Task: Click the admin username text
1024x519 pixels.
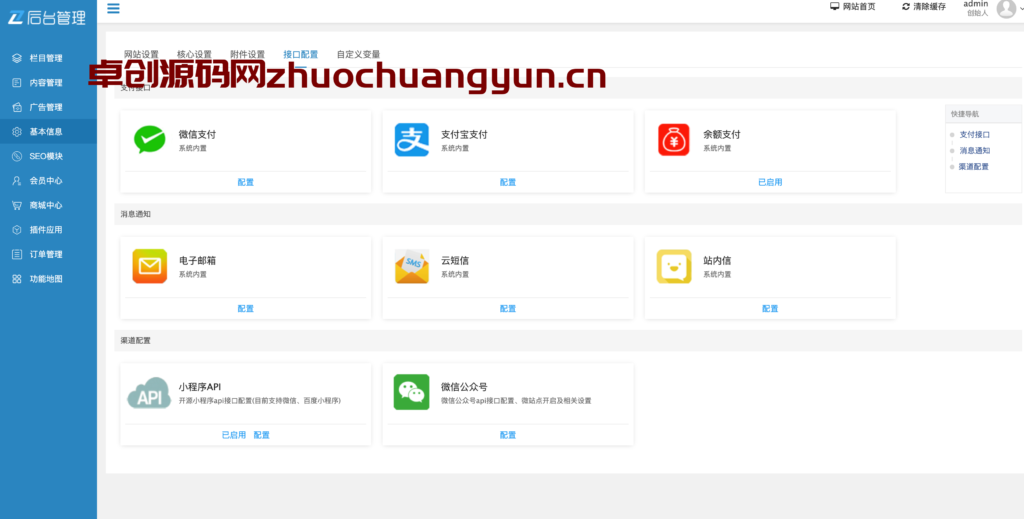Action: (x=976, y=4)
